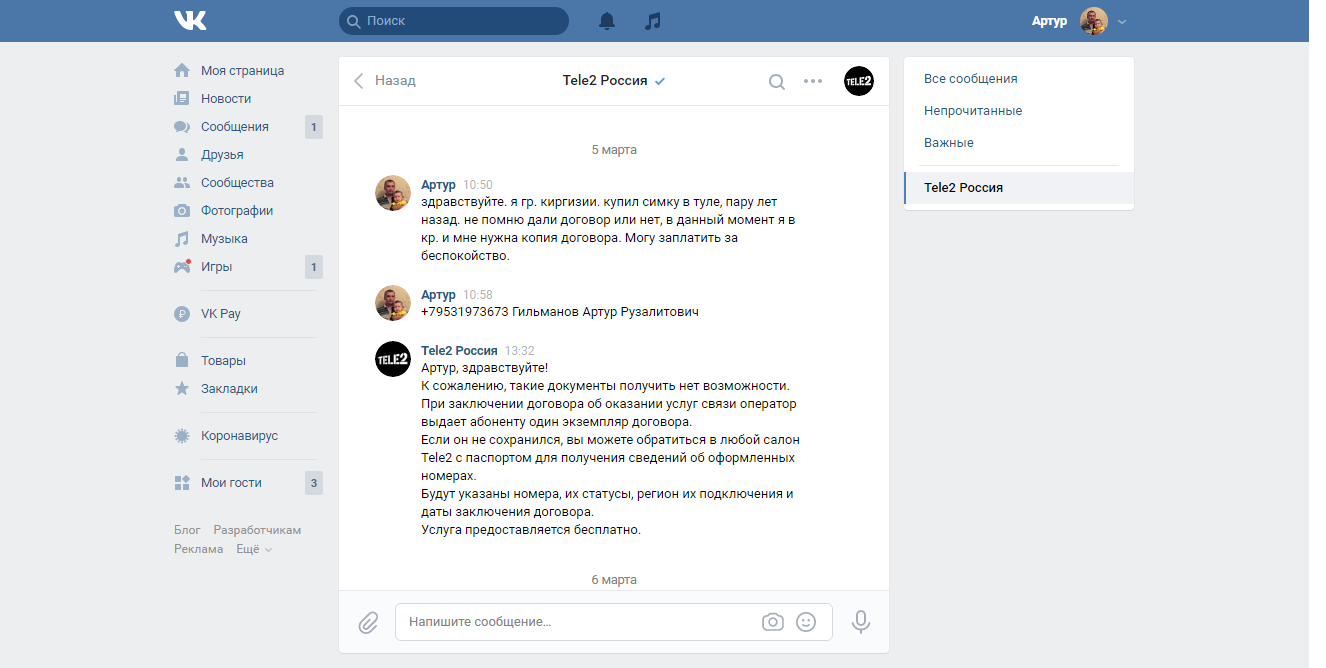Viewport: 1326px width, 668px height.
Task: Attach a photo via camera icon
Action: [x=773, y=622]
